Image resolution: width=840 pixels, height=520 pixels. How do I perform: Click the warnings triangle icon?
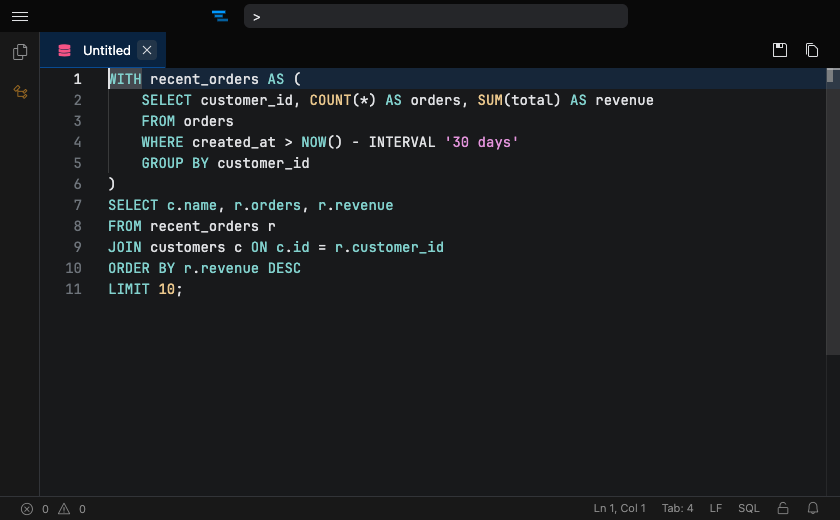click(64, 509)
